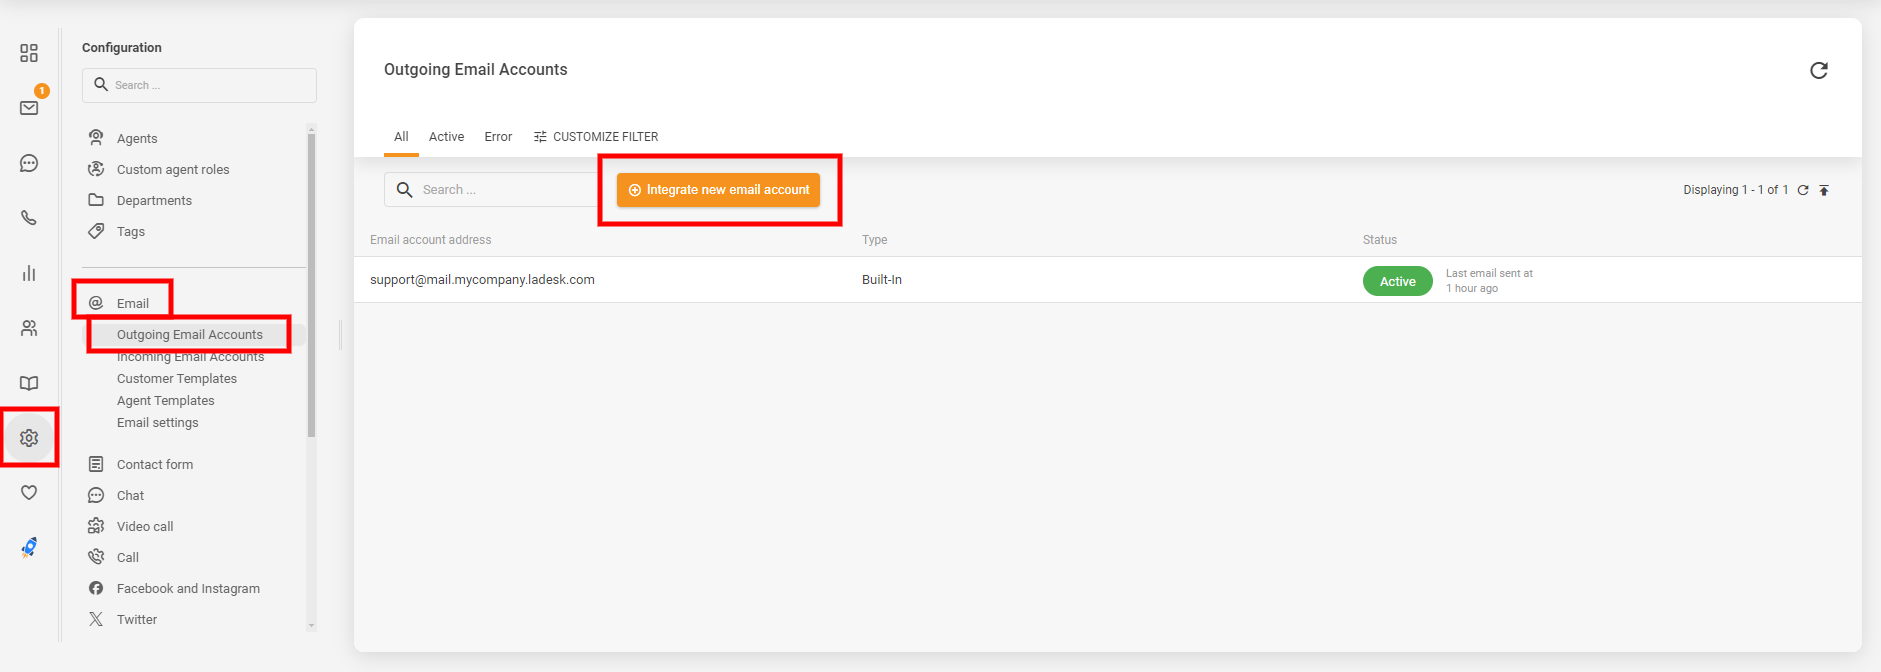This screenshot has width=1881, height=672.
Task: Collapse the Email section in Configuration
Action: [132, 303]
